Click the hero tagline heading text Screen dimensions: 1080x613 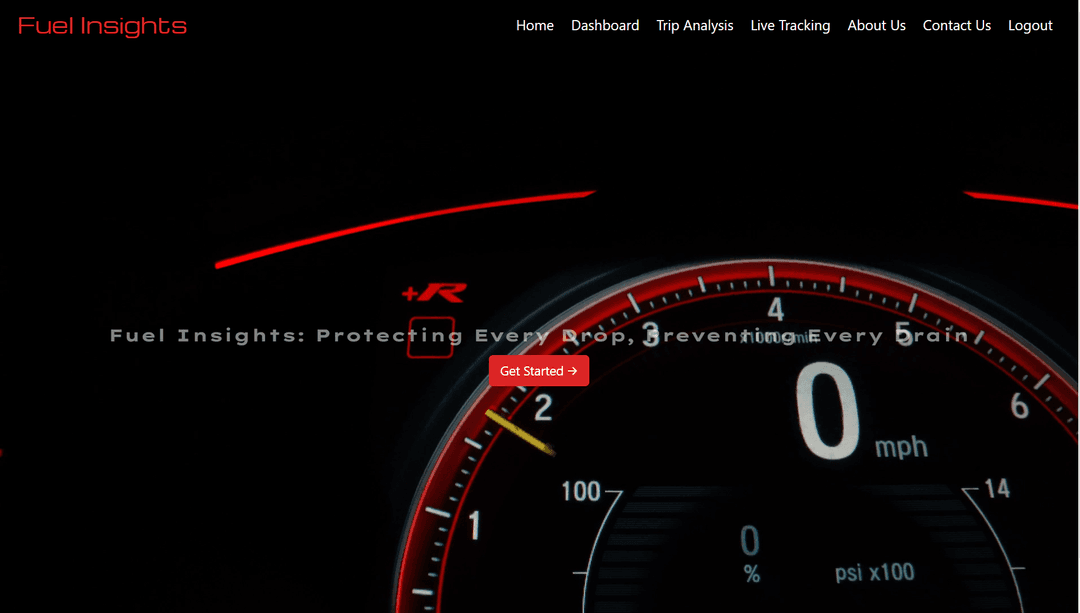539,335
